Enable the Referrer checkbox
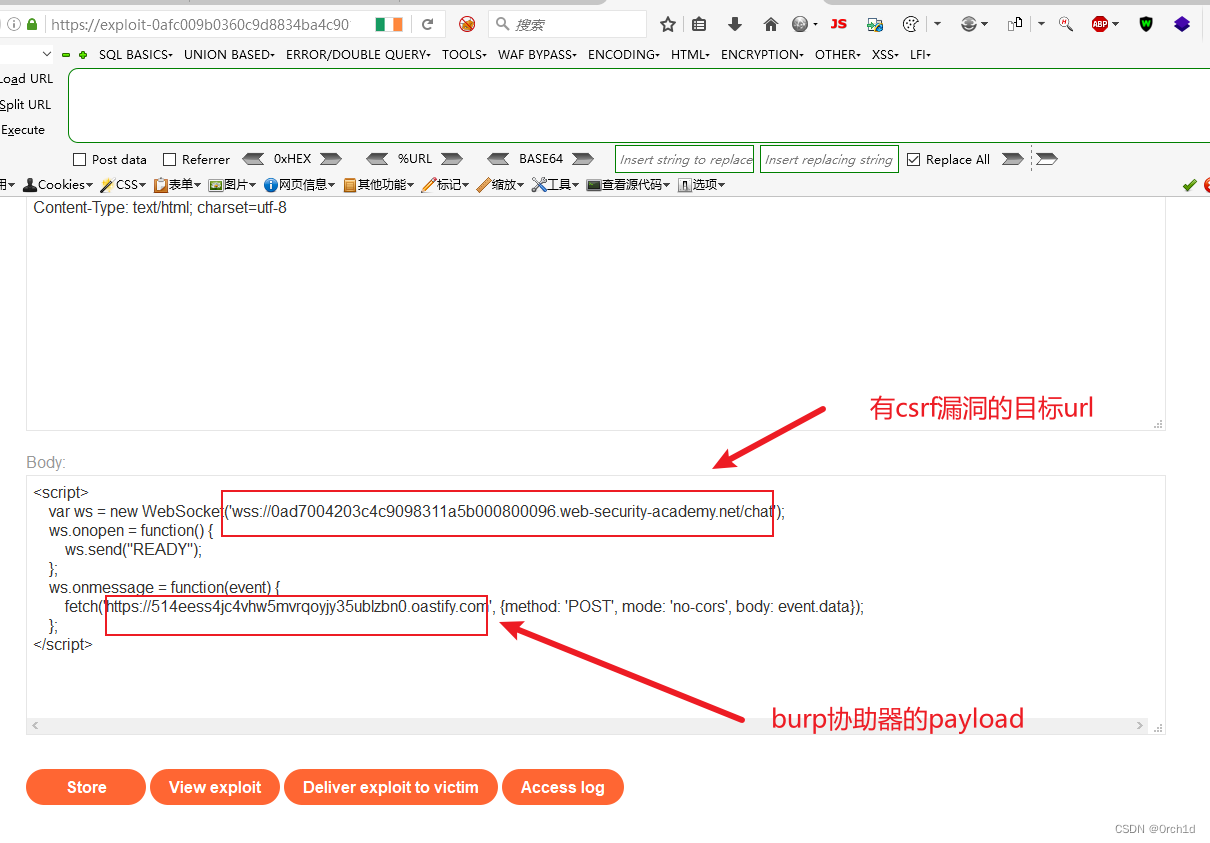 (x=169, y=160)
